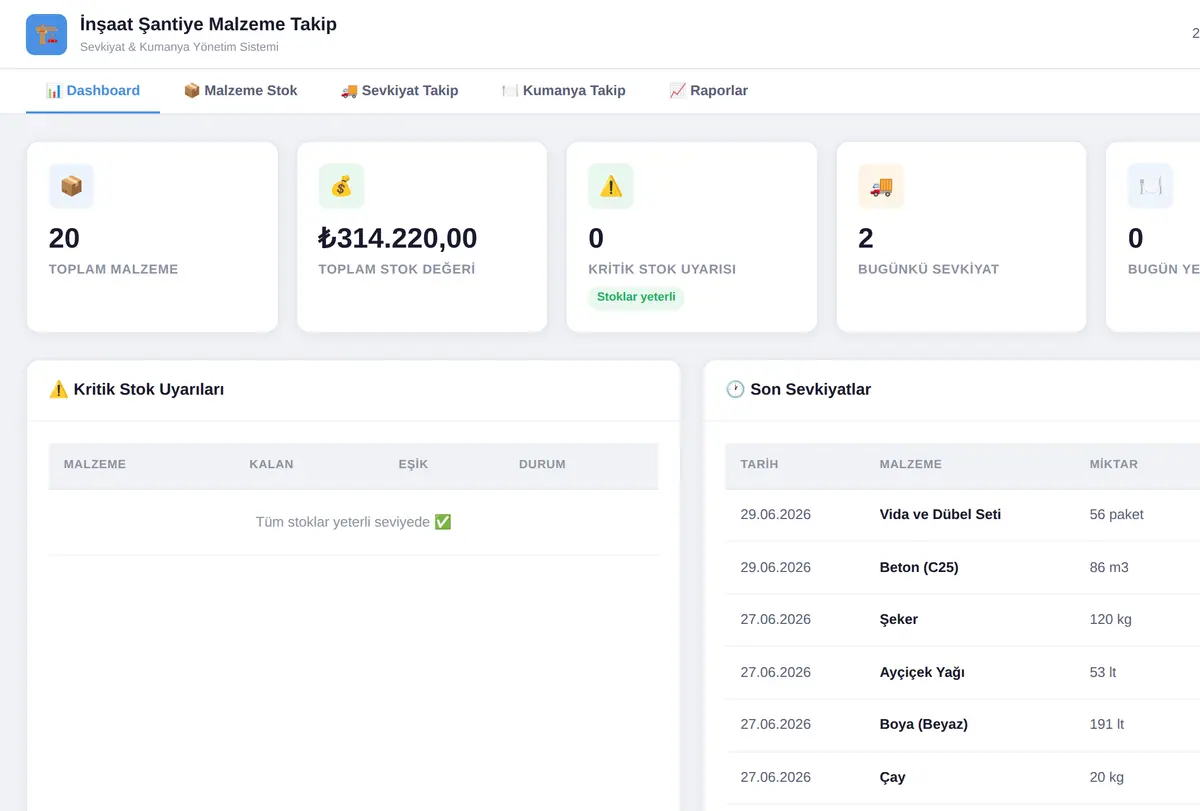The width and height of the screenshot is (1200, 811).
Task: Click the Tüm stoklar yeterli seviyede message
Action: point(354,522)
